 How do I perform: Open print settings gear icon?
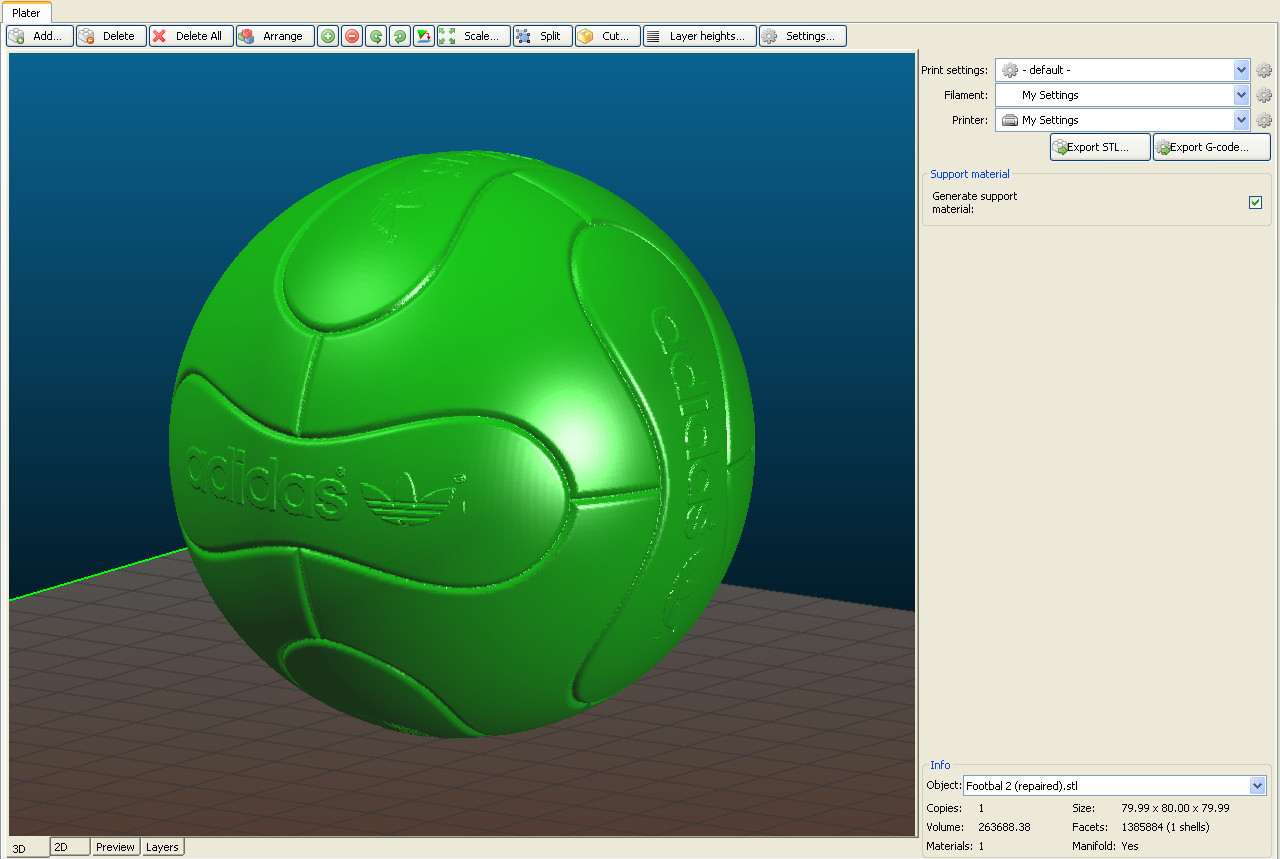(1264, 70)
